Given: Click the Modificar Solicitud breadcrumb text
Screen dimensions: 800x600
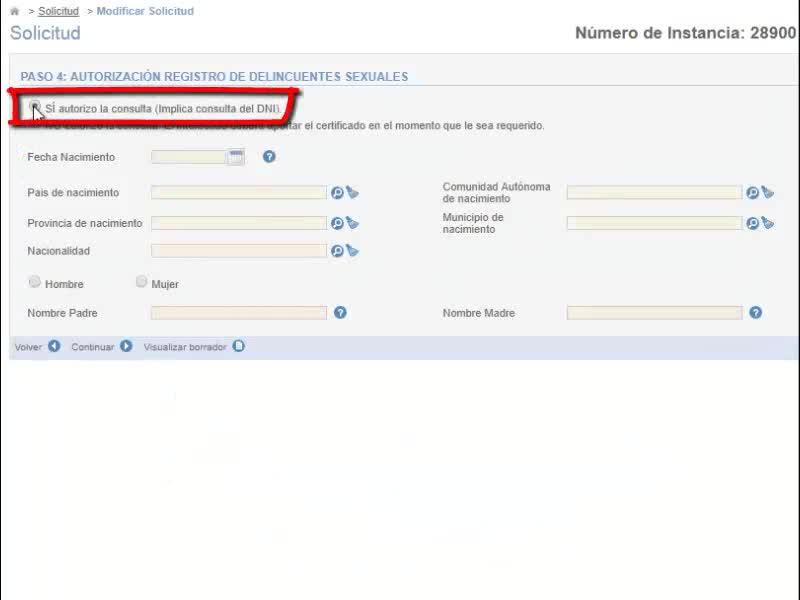Looking at the screenshot, I should [x=145, y=11].
